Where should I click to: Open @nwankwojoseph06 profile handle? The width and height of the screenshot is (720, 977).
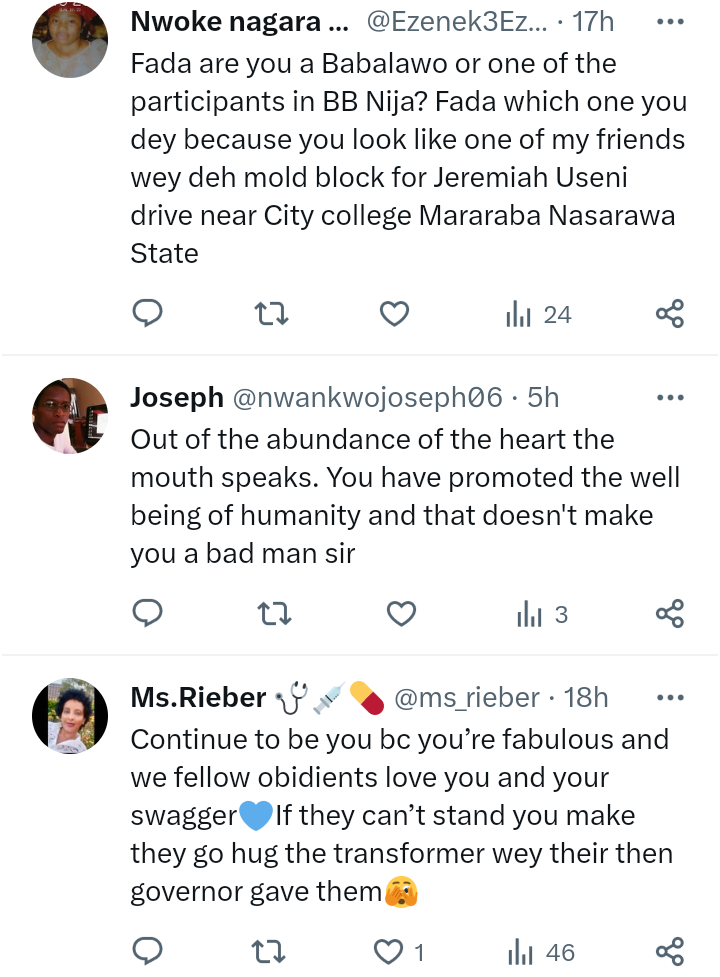click(x=367, y=397)
